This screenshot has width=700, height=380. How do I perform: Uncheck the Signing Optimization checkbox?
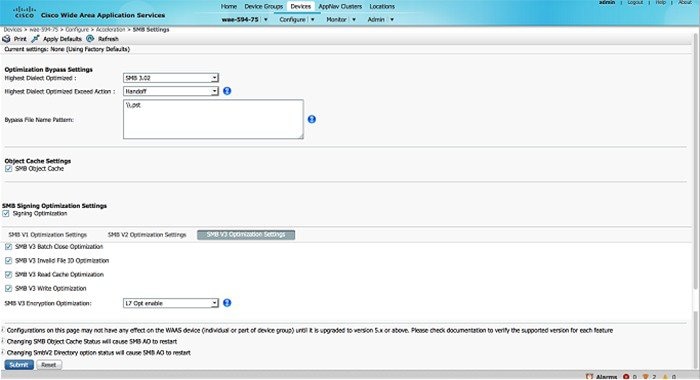pos(6,214)
